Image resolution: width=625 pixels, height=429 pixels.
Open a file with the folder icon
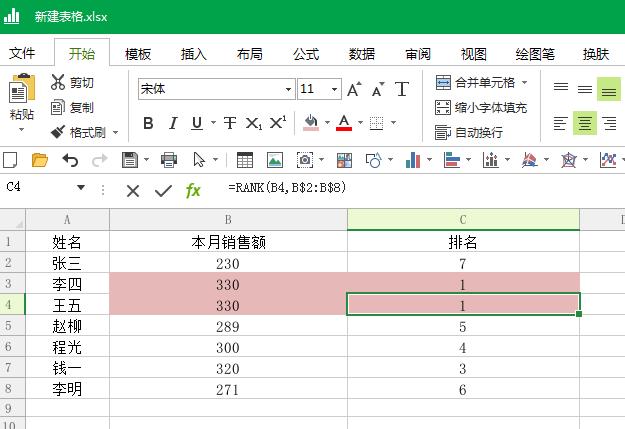coord(40,160)
